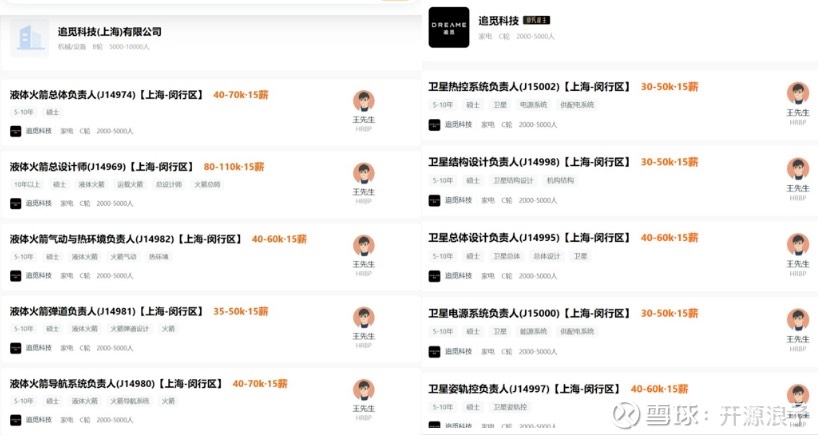Image resolution: width=834 pixels, height=441 pixels.
Task: Click the 80-110k·15薪 salary label
Action: pos(233,167)
